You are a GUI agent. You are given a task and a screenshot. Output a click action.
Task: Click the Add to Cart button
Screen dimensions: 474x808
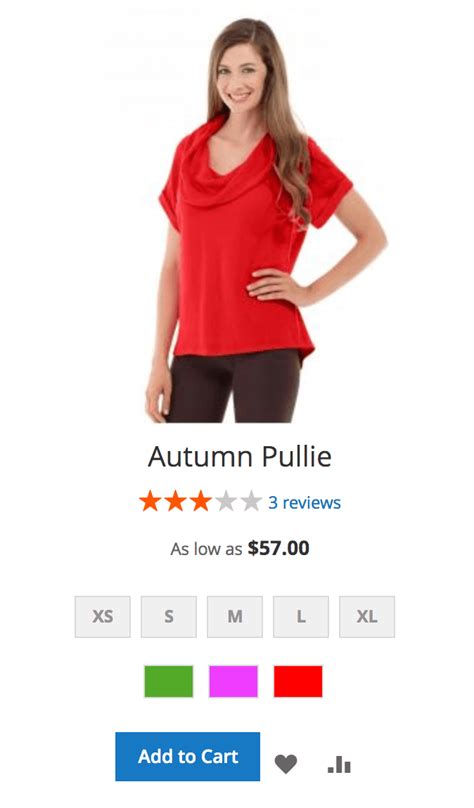tap(188, 756)
